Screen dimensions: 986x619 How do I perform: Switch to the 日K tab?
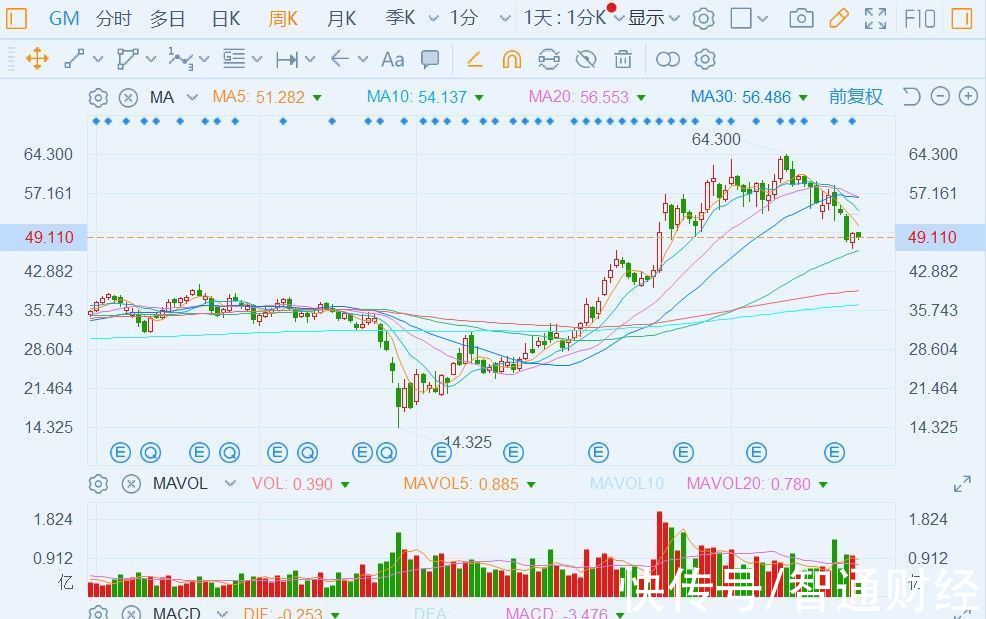[x=226, y=19]
